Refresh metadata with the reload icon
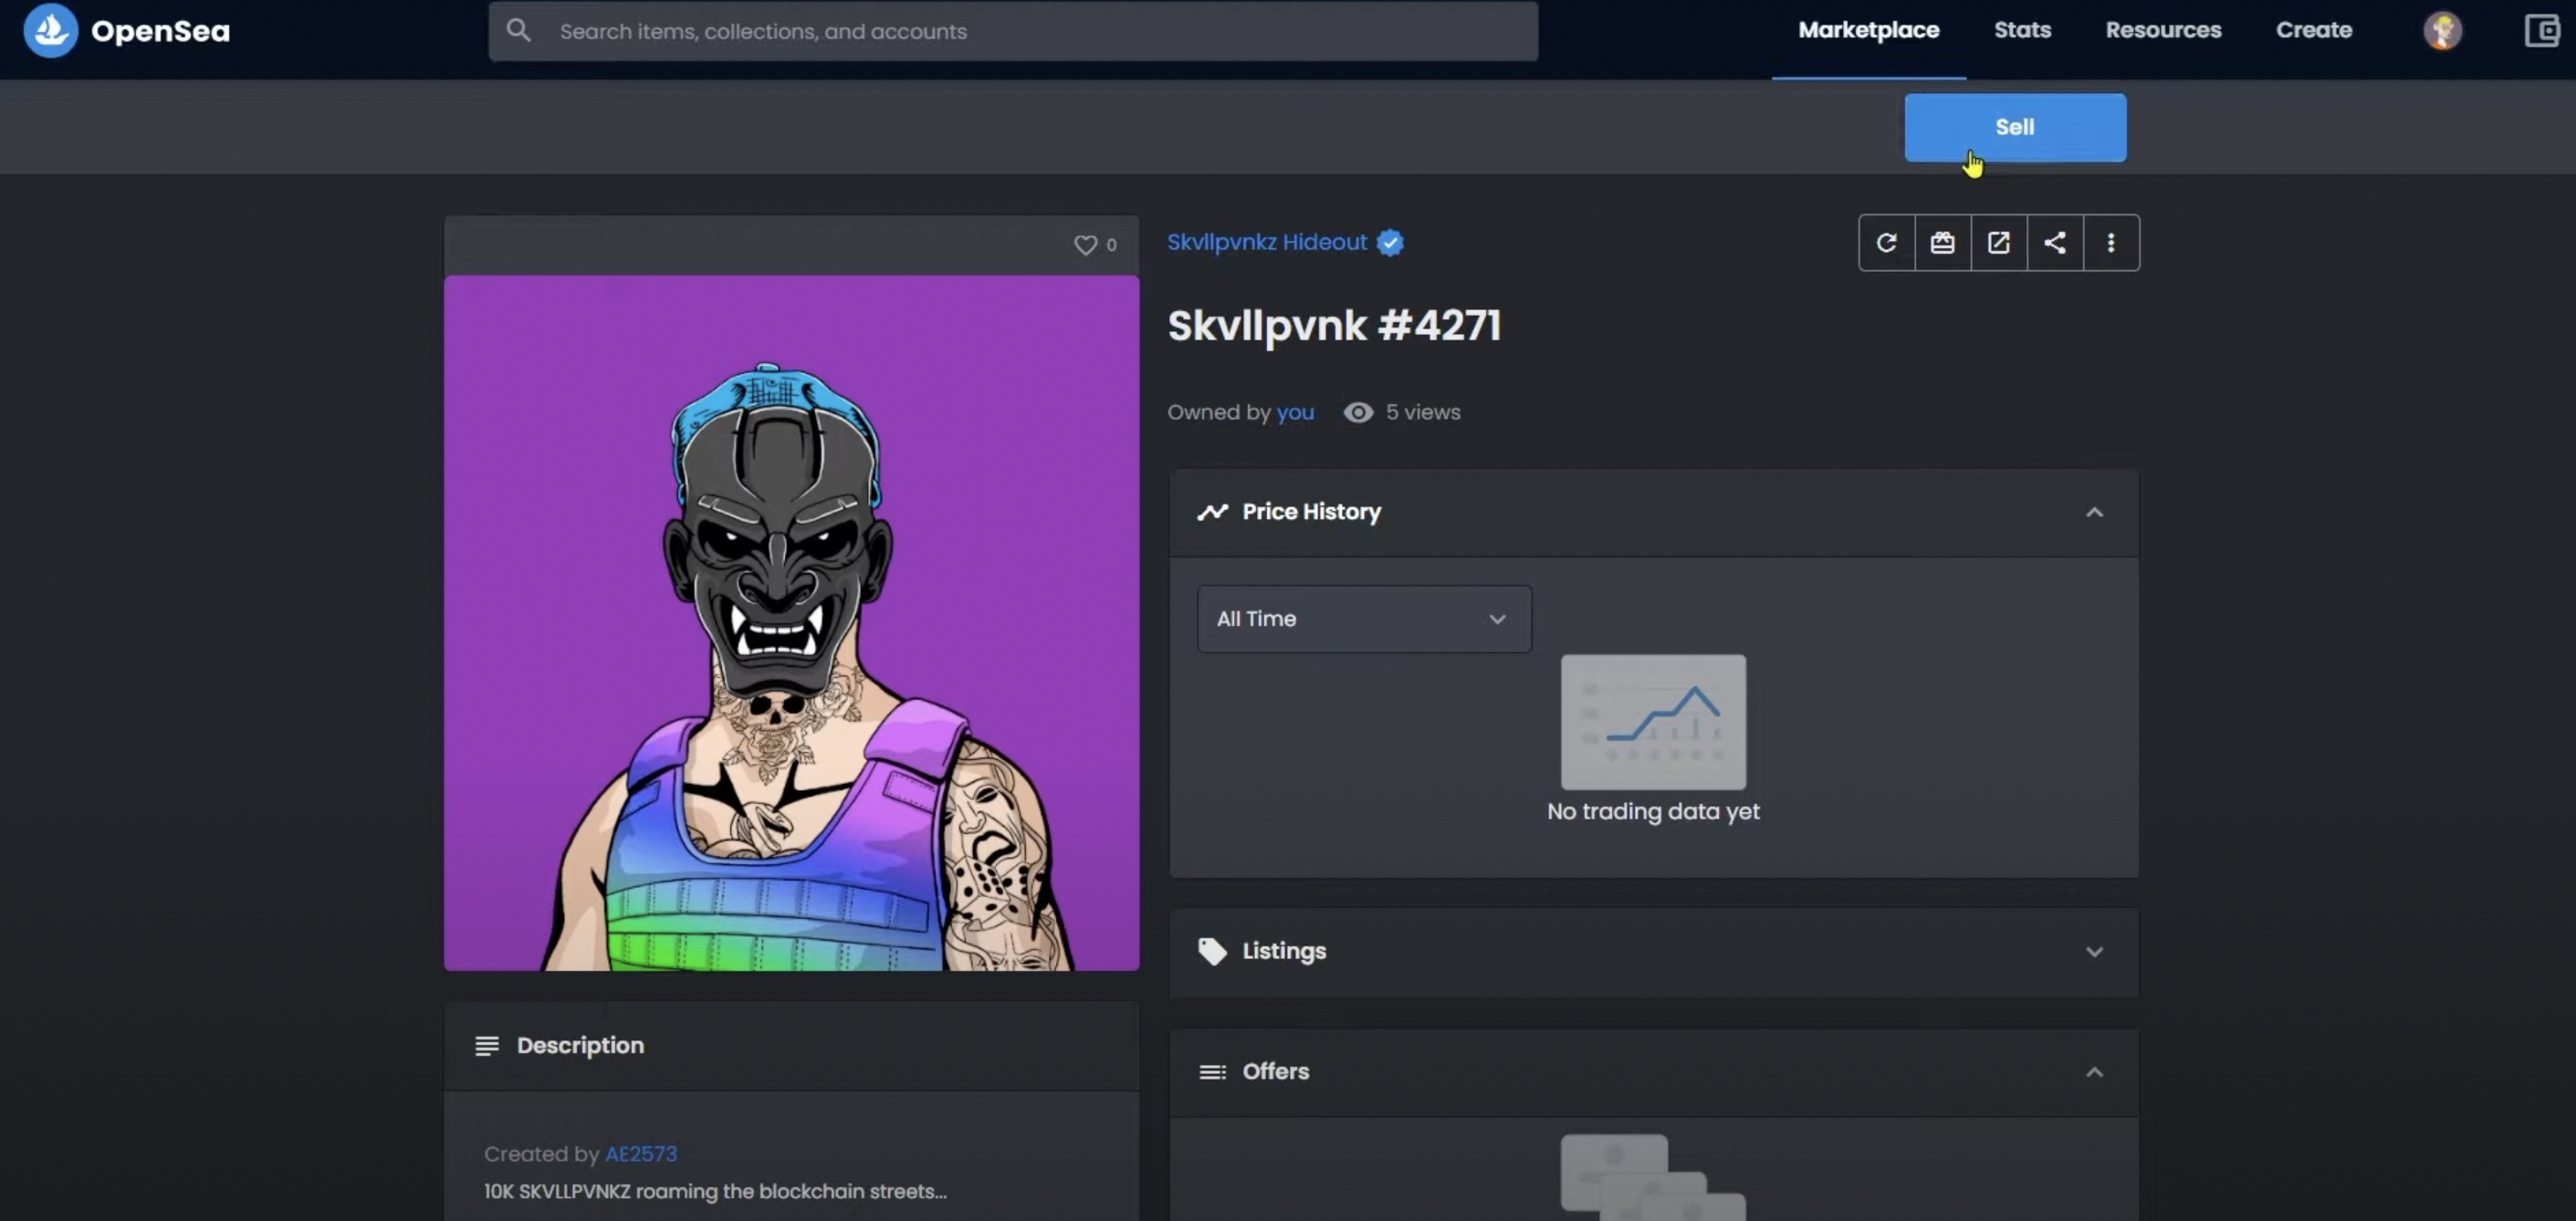 coord(1886,242)
